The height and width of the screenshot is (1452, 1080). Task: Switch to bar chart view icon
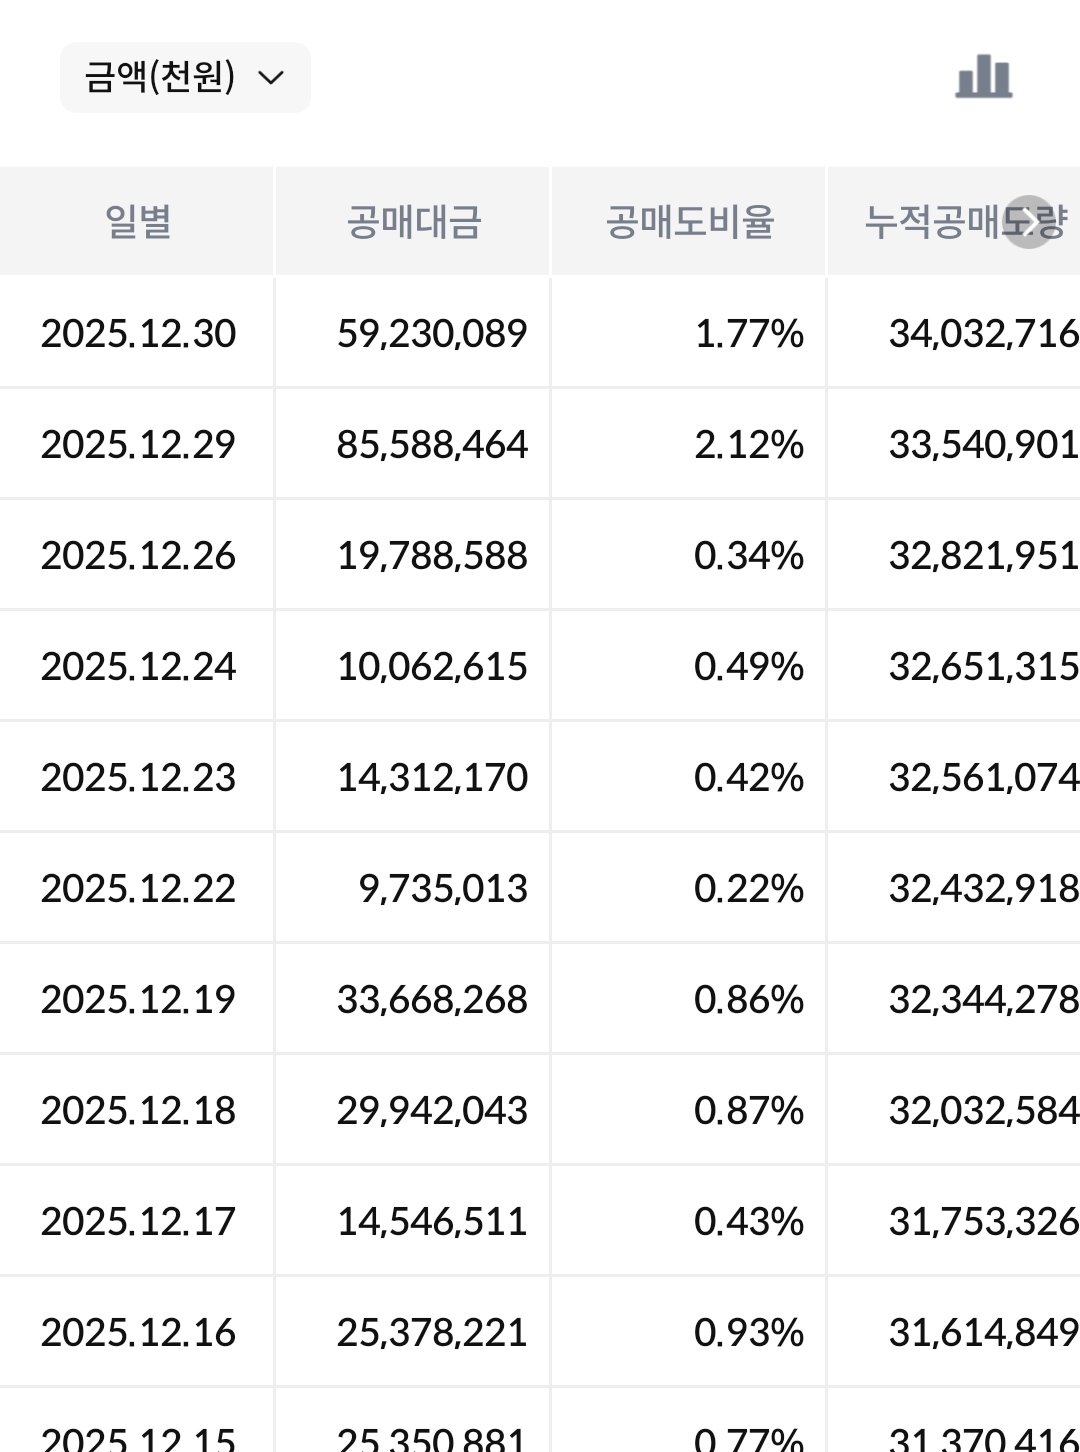point(984,77)
